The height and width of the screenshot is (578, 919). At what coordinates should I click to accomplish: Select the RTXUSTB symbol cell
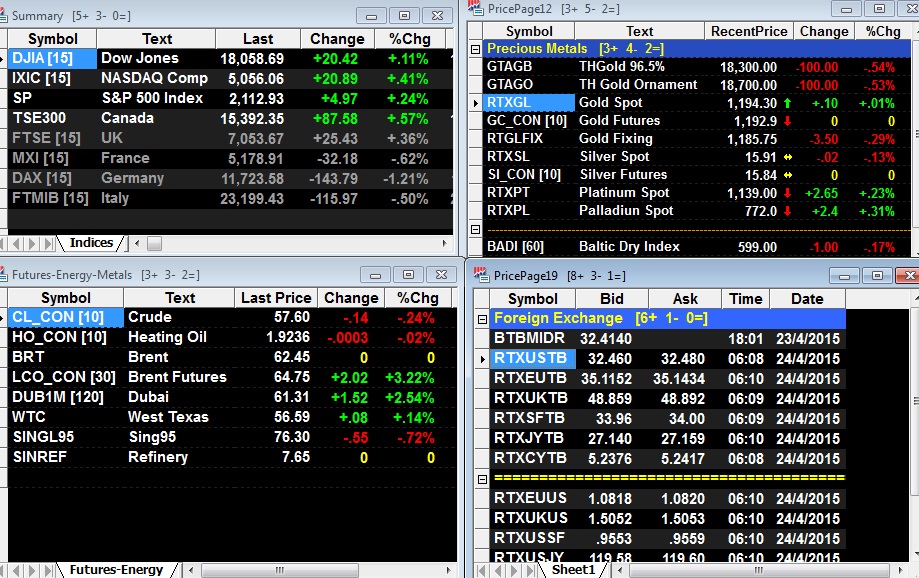(533, 358)
